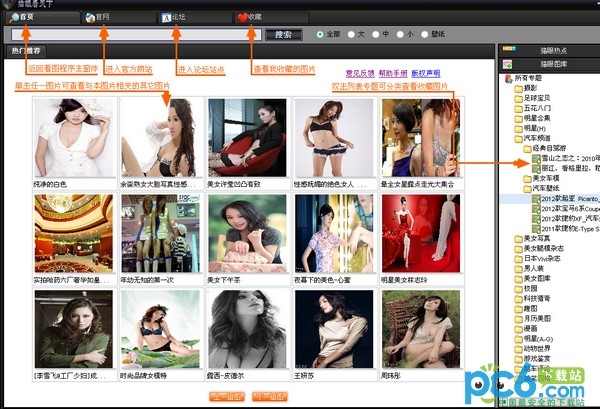Click the album icon beside 丽江、香格里拉
Image resolution: width=600 pixels, height=409 pixels.
point(536,168)
